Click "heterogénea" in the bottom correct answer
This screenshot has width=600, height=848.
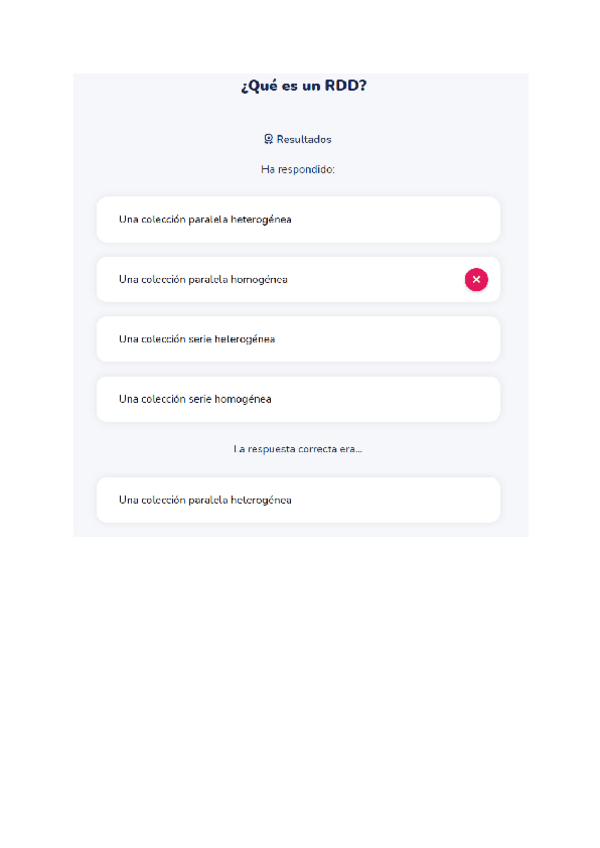click(261, 500)
